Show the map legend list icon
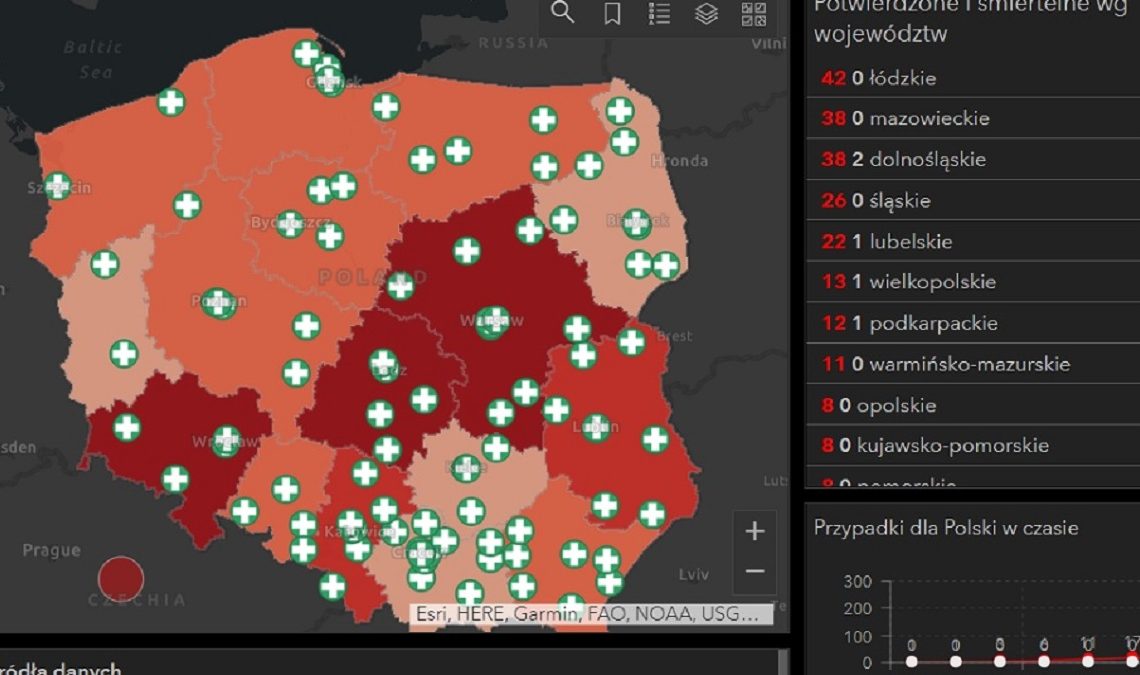 click(659, 13)
